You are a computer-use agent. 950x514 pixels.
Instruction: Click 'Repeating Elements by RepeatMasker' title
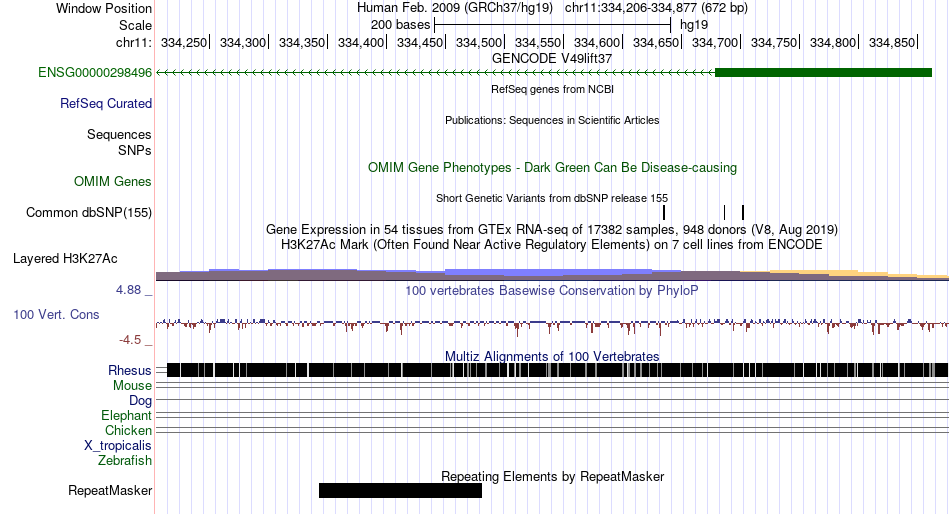(552, 476)
